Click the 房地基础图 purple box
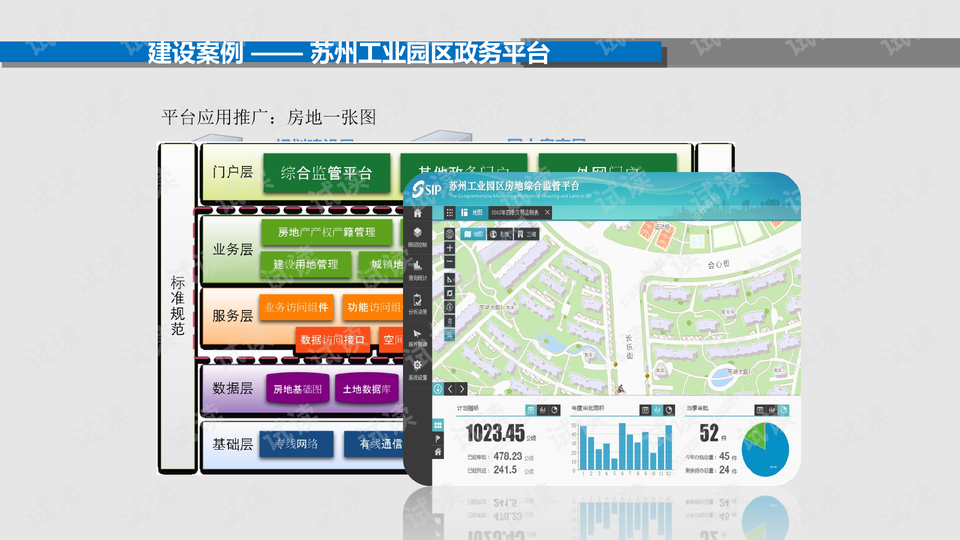This screenshot has width=960, height=540. point(297,389)
